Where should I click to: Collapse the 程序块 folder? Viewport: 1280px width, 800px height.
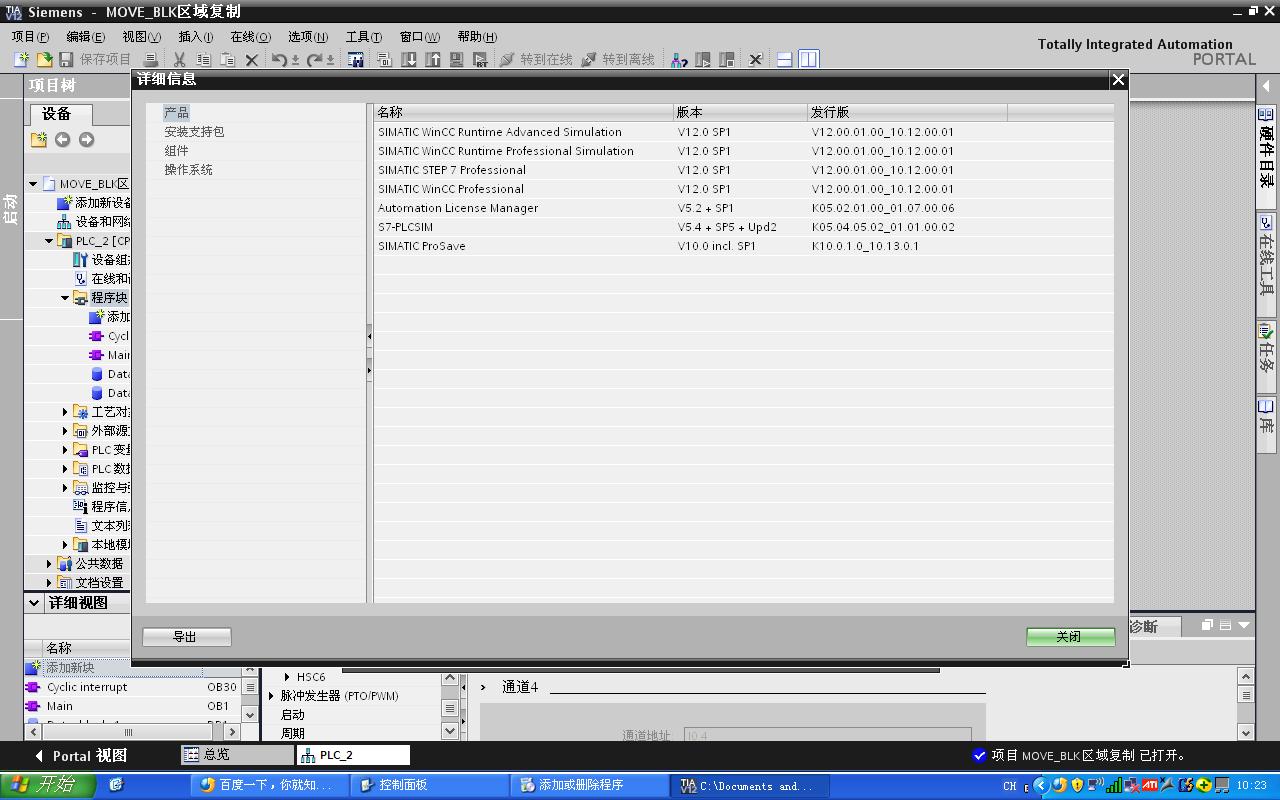pos(65,298)
